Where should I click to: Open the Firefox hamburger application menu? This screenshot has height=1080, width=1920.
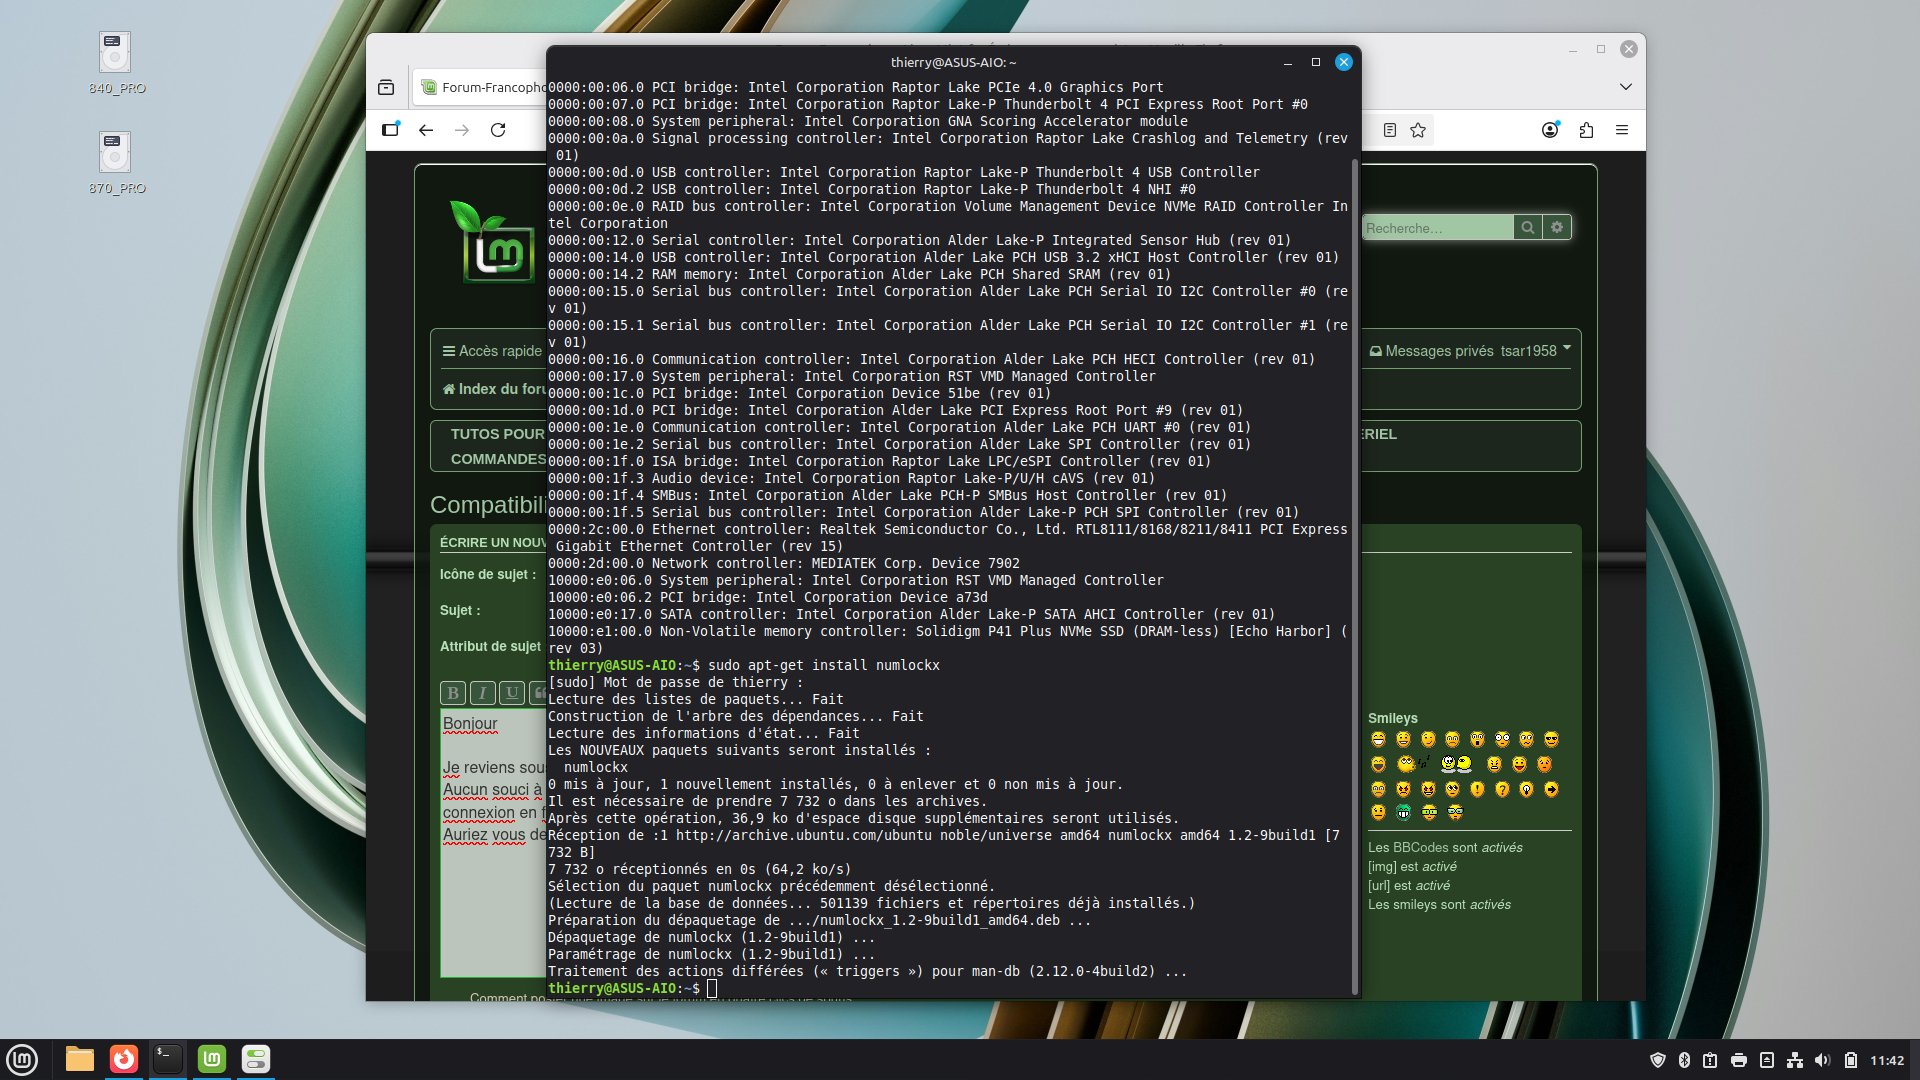(x=1622, y=130)
